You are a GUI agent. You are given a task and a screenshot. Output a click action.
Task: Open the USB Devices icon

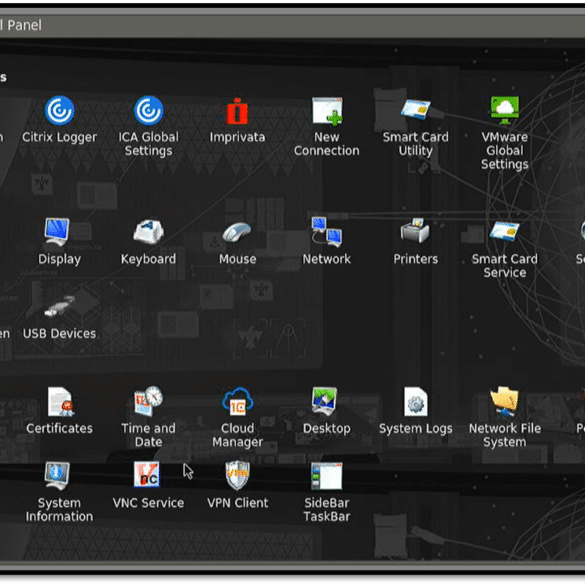pos(59,307)
